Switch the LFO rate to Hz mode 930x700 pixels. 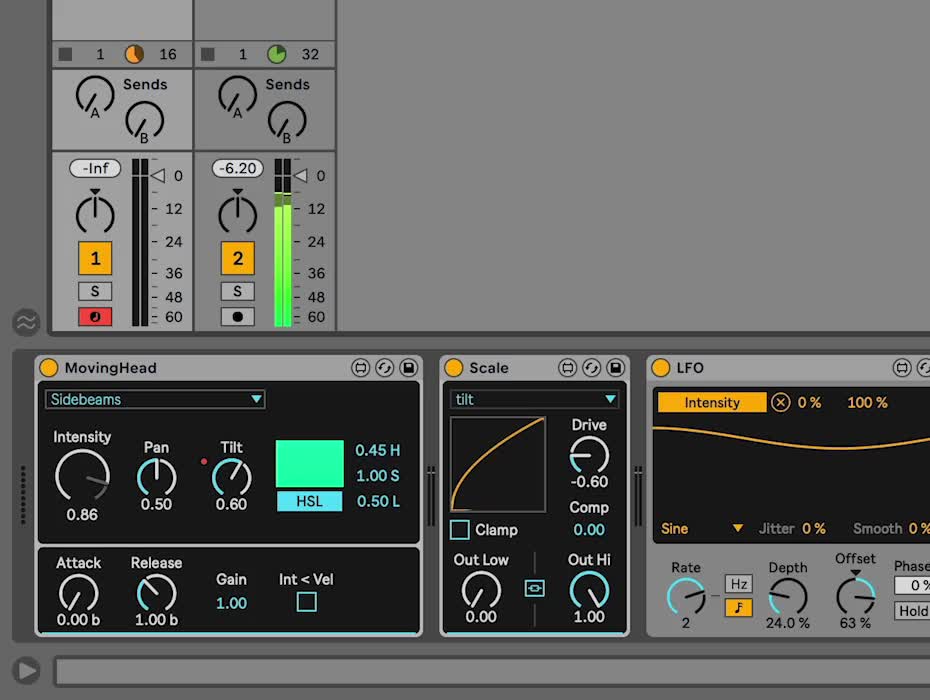coord(739,584)
